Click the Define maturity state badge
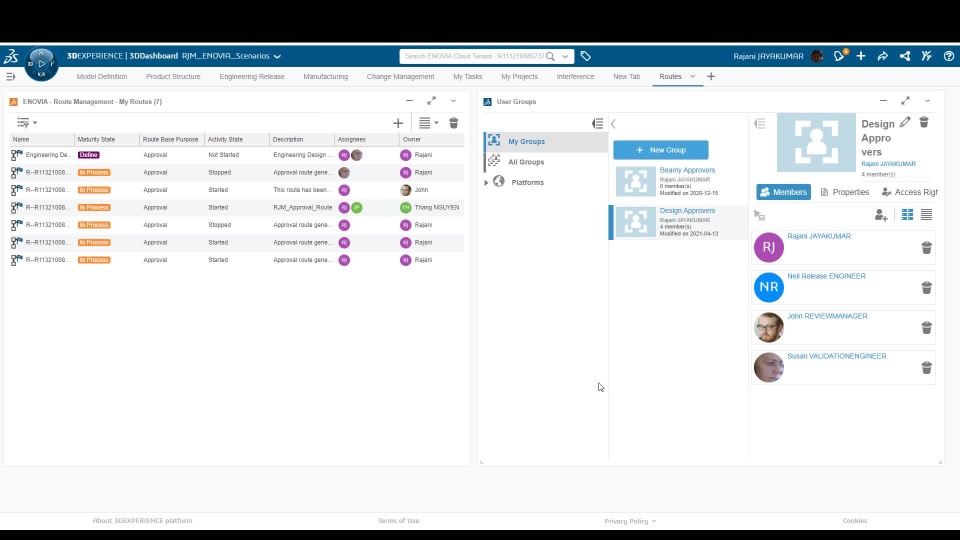 [x=89, y=155]
